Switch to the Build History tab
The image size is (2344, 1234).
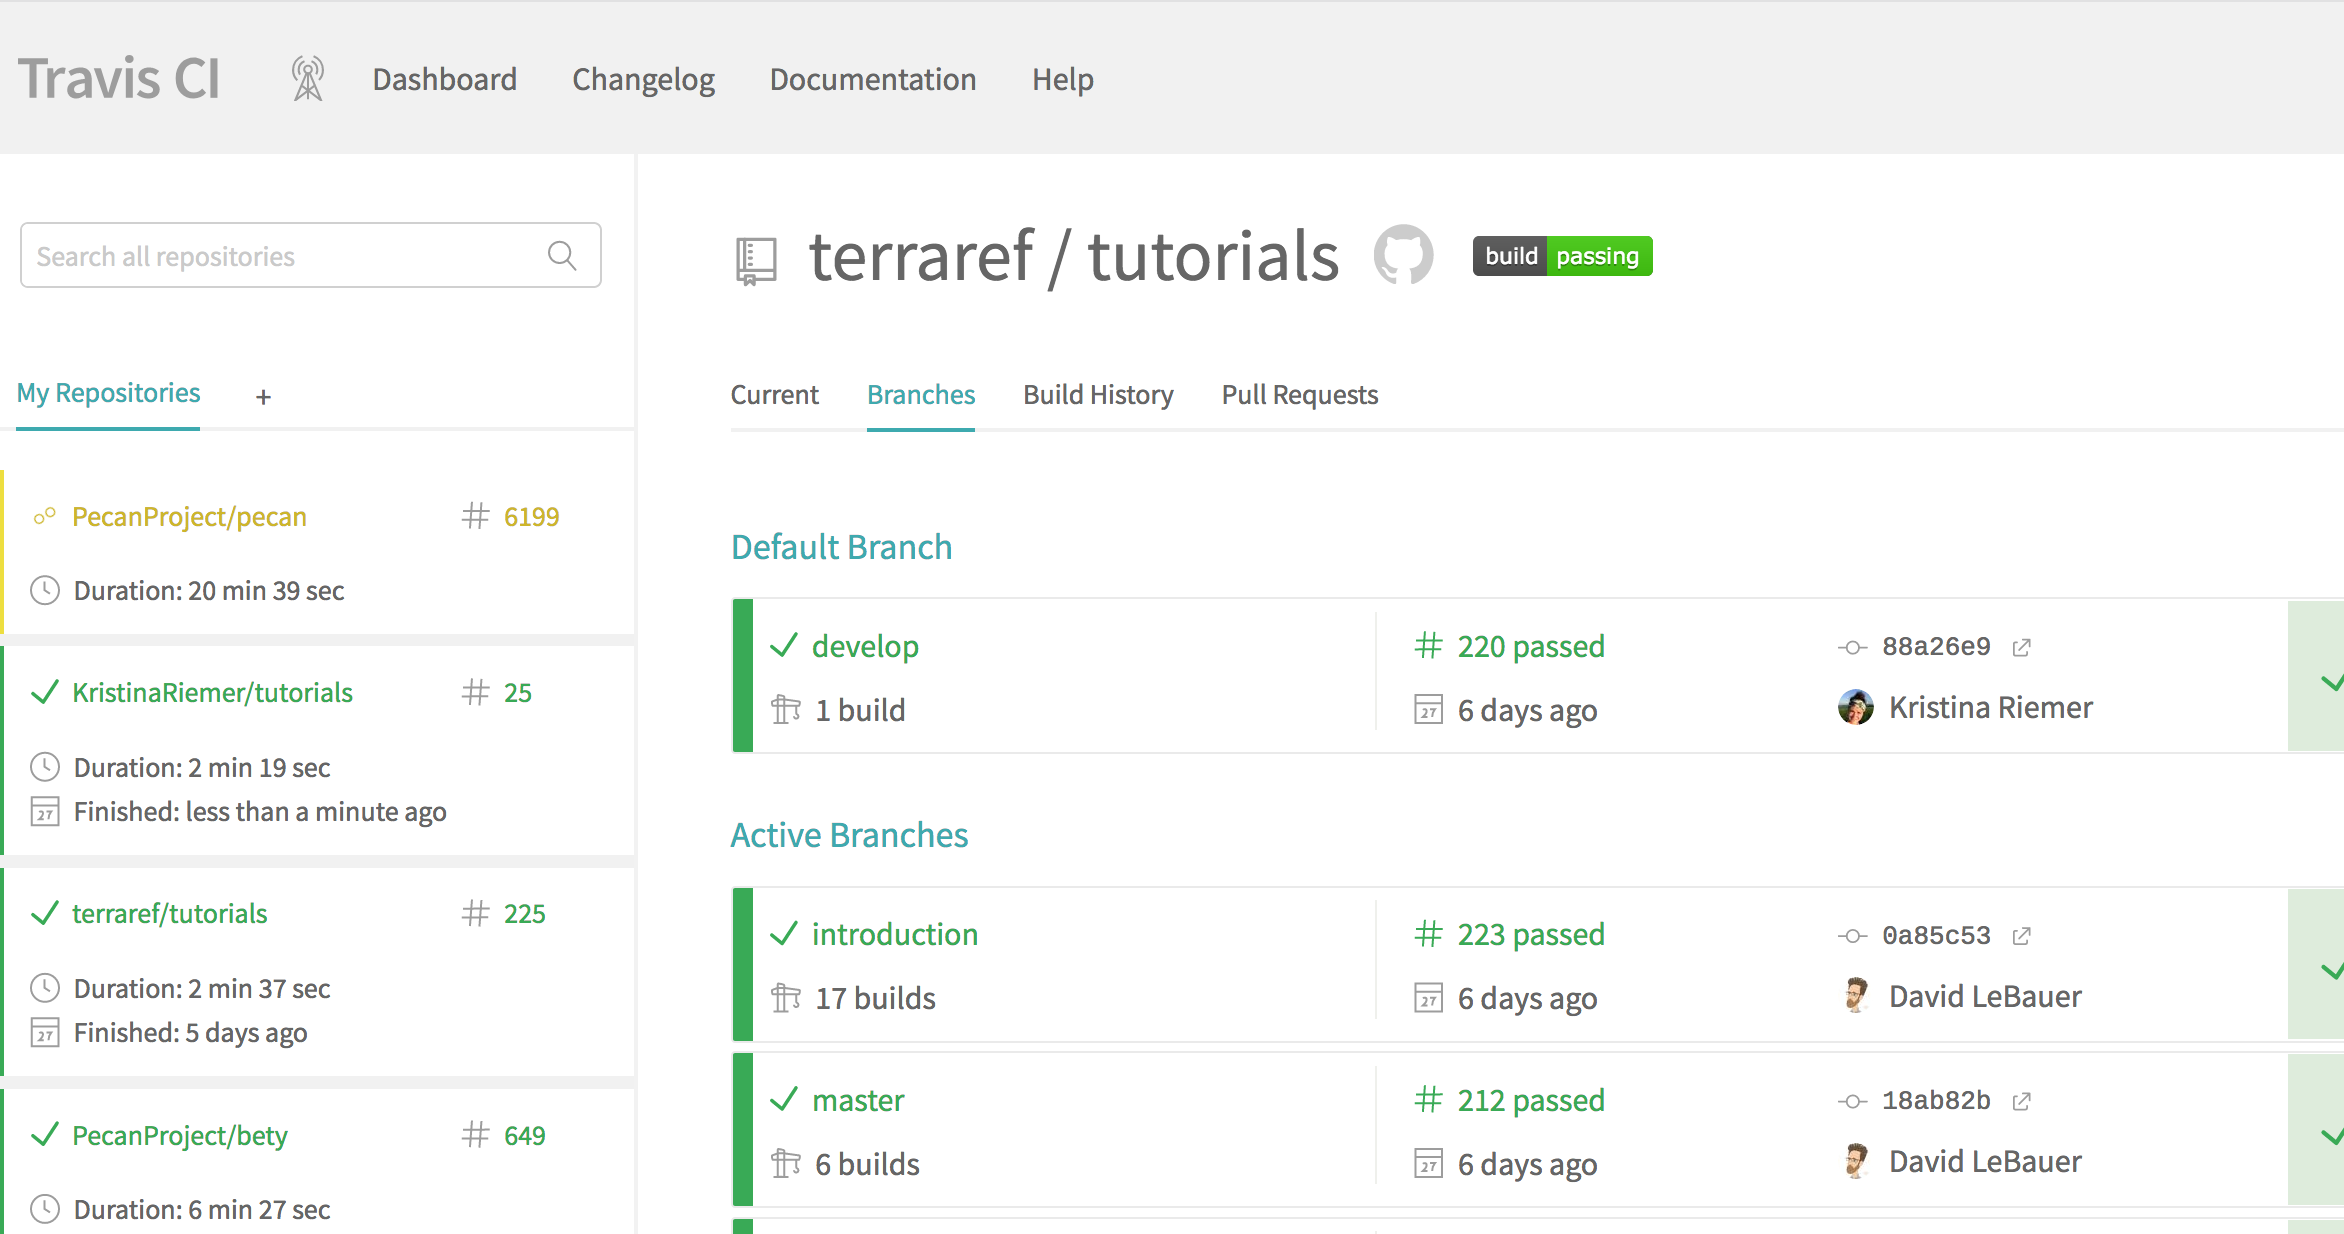tap(1098, 395)
